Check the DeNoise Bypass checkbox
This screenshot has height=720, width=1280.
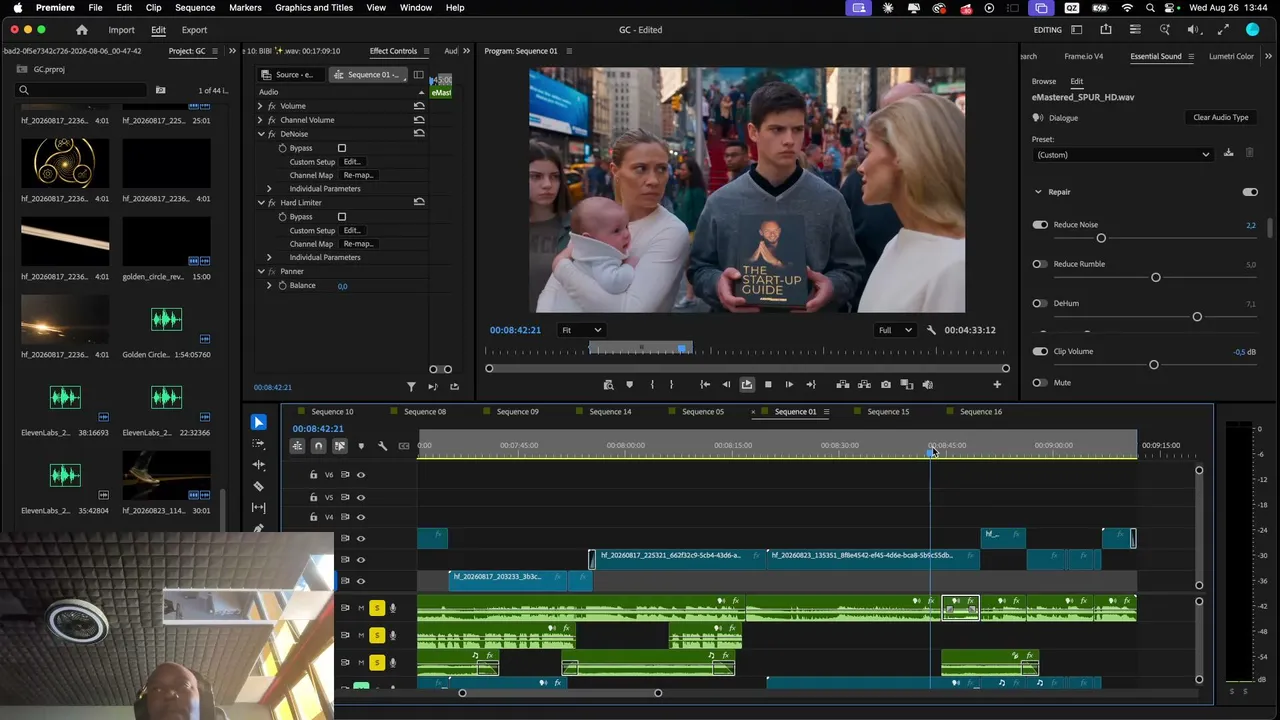click(x=342, y=148)
